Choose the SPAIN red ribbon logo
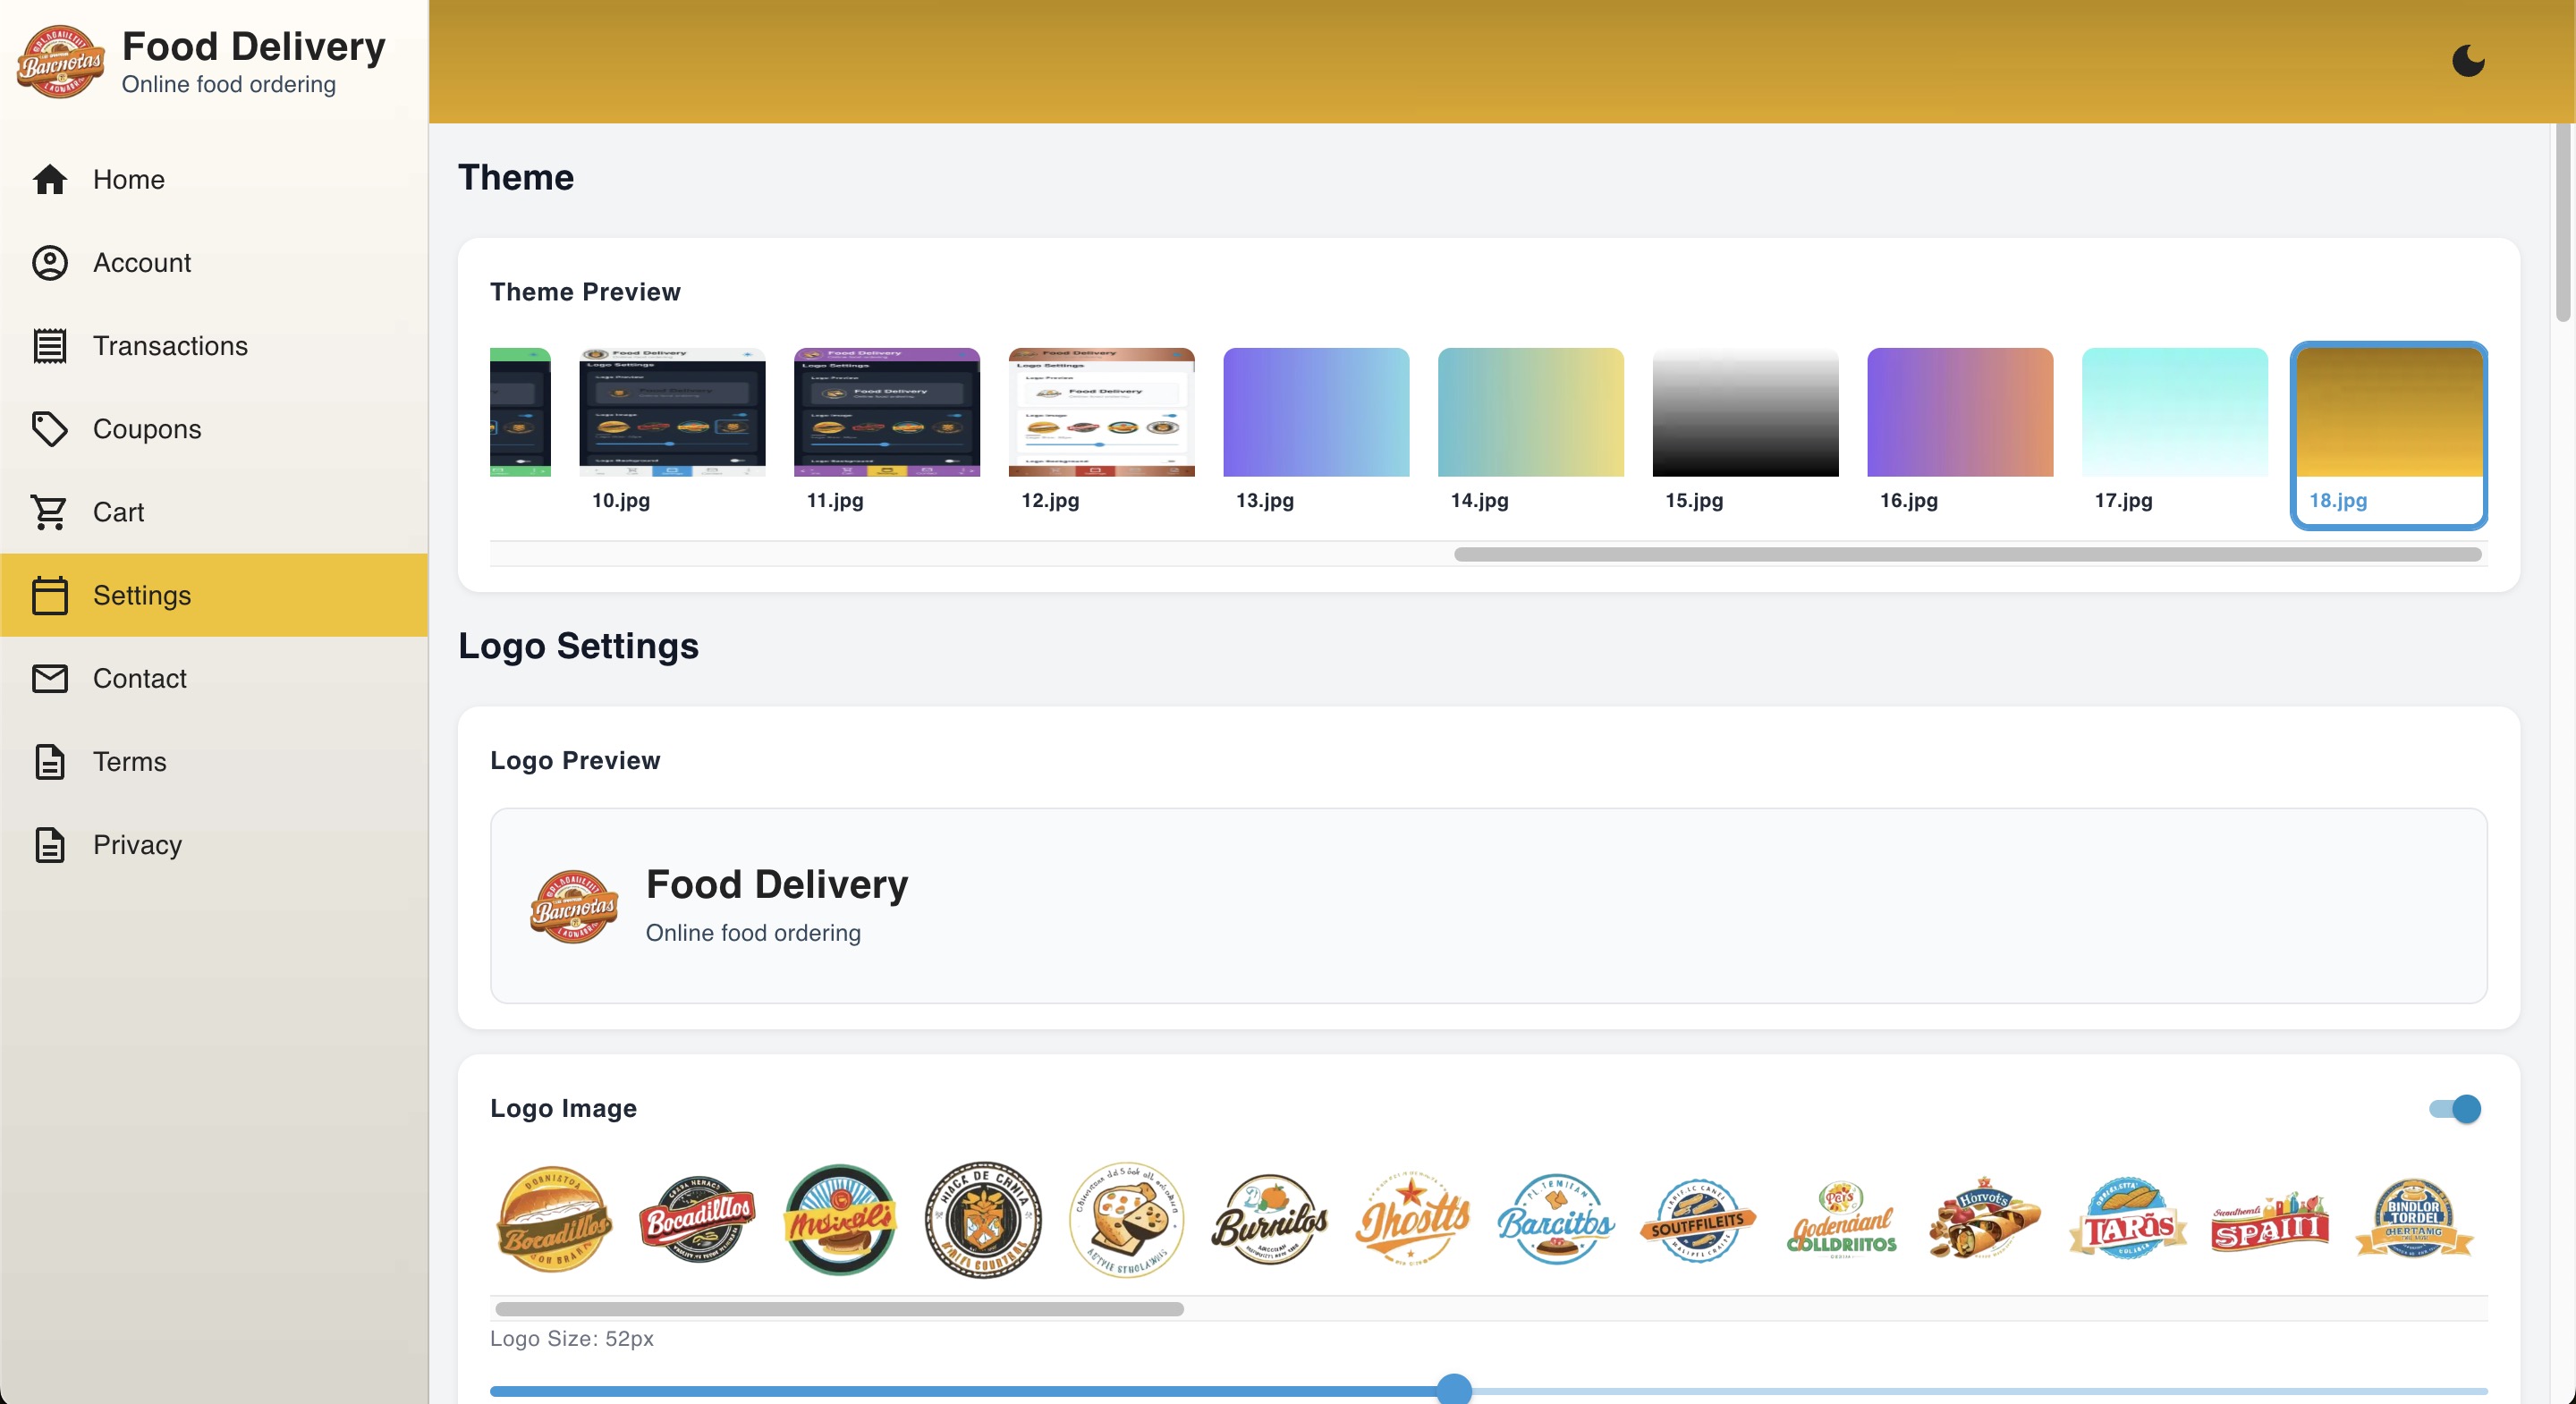This screenshot has width=2576, height=1404. point(2270,1221)
